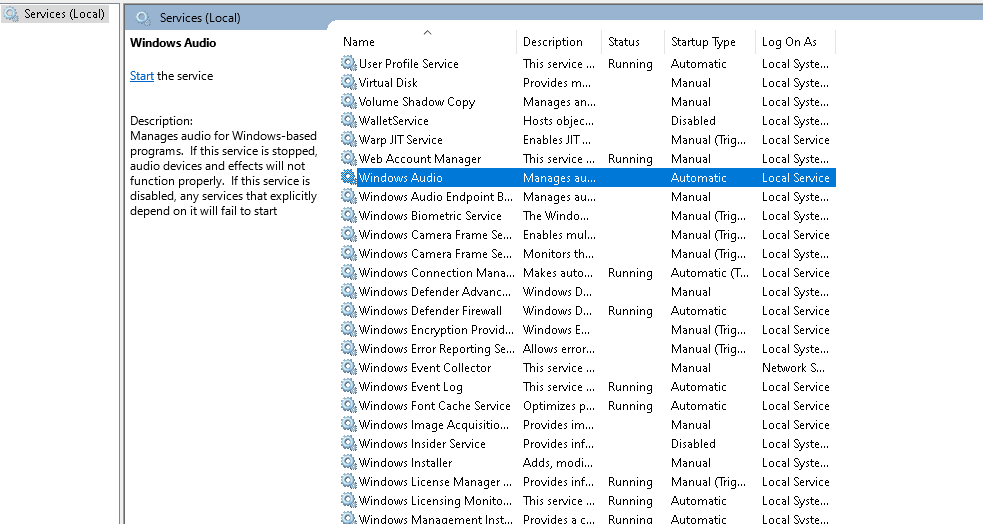
Task: Click the Windows Licensing Monitoring gear icon
Action: click(x=349, y=500)
